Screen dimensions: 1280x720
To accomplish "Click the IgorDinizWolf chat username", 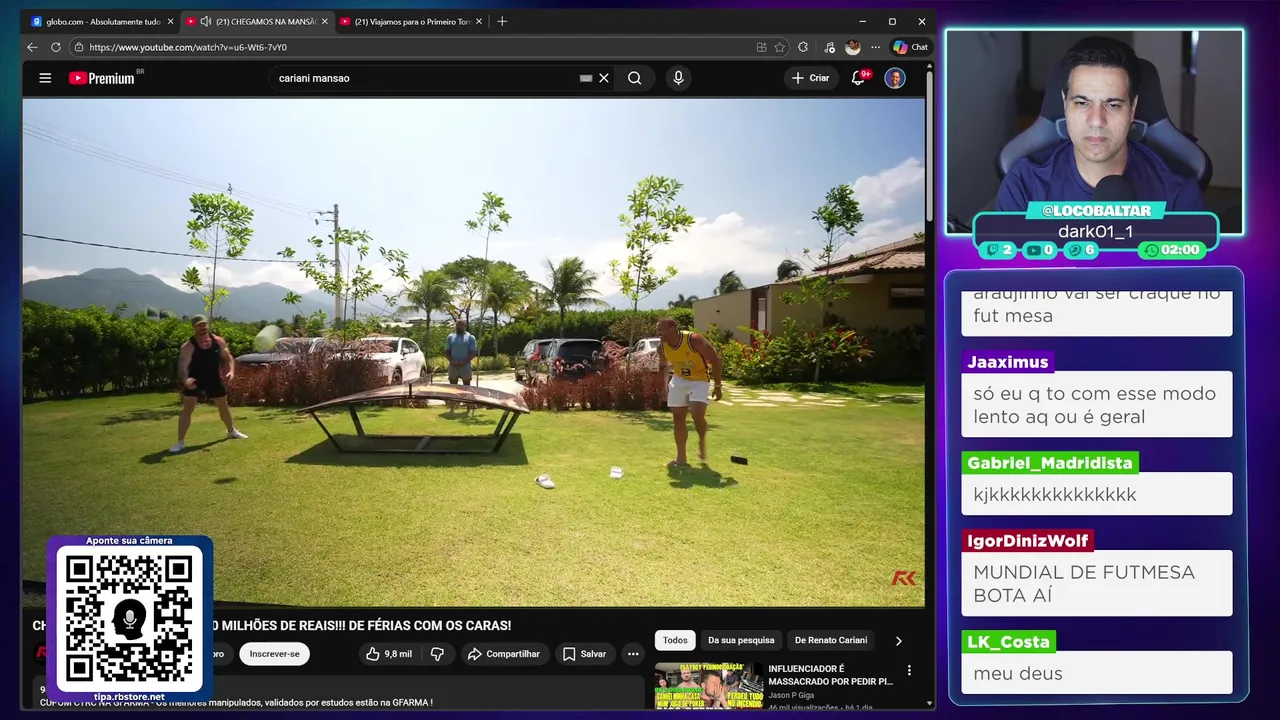I will [1028, 541].
